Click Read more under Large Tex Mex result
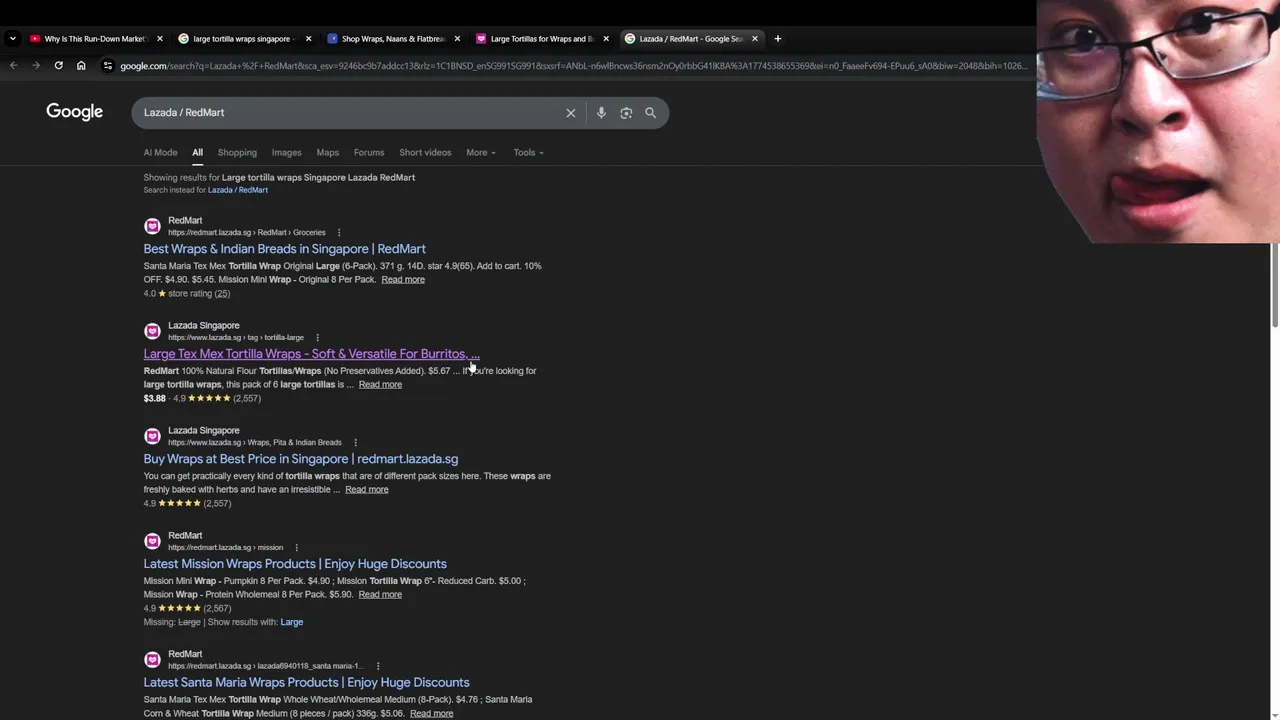The width and height of the screenshot is (1280, 720). (x=380, y=385)
